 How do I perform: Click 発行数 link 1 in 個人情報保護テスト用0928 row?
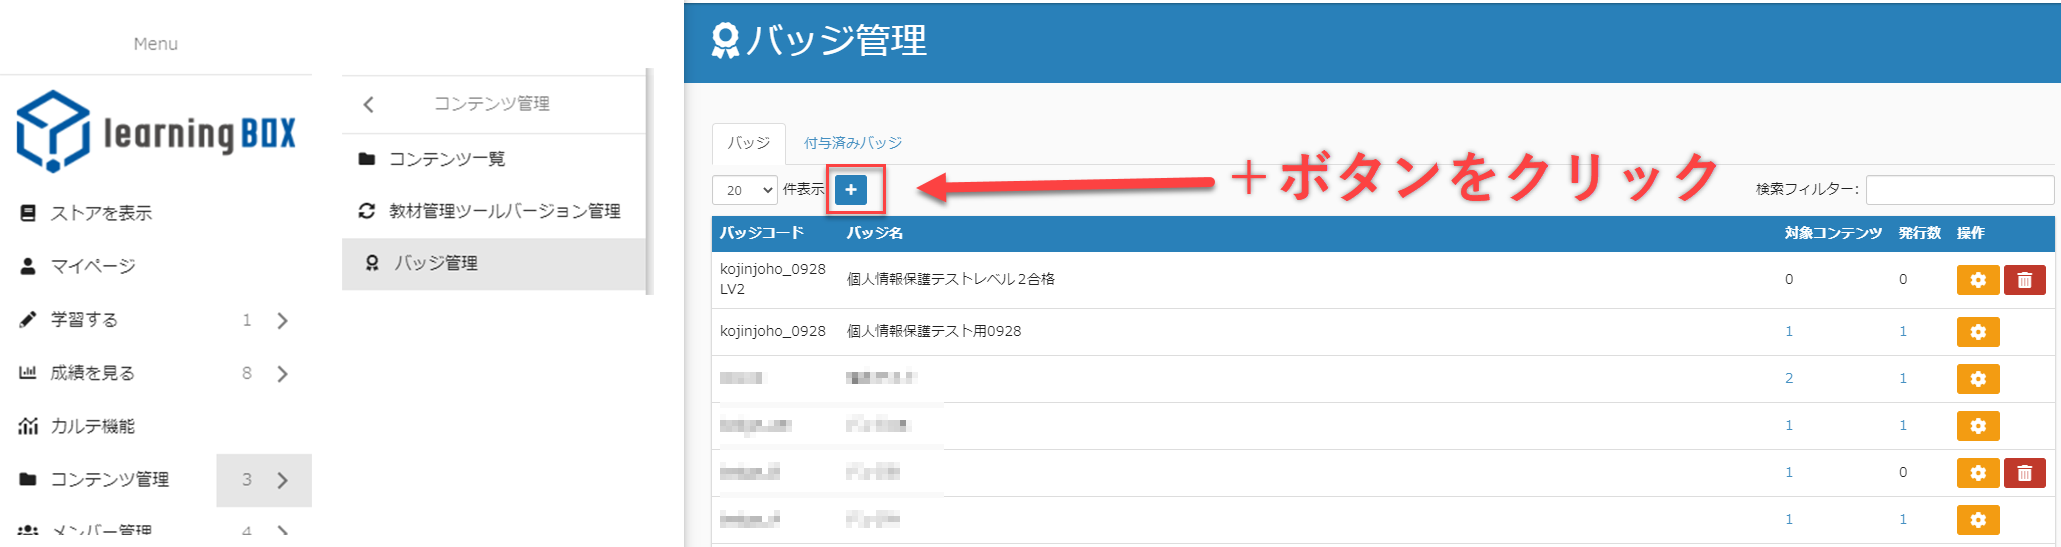pyautogui.click(x=1903, y=331)
